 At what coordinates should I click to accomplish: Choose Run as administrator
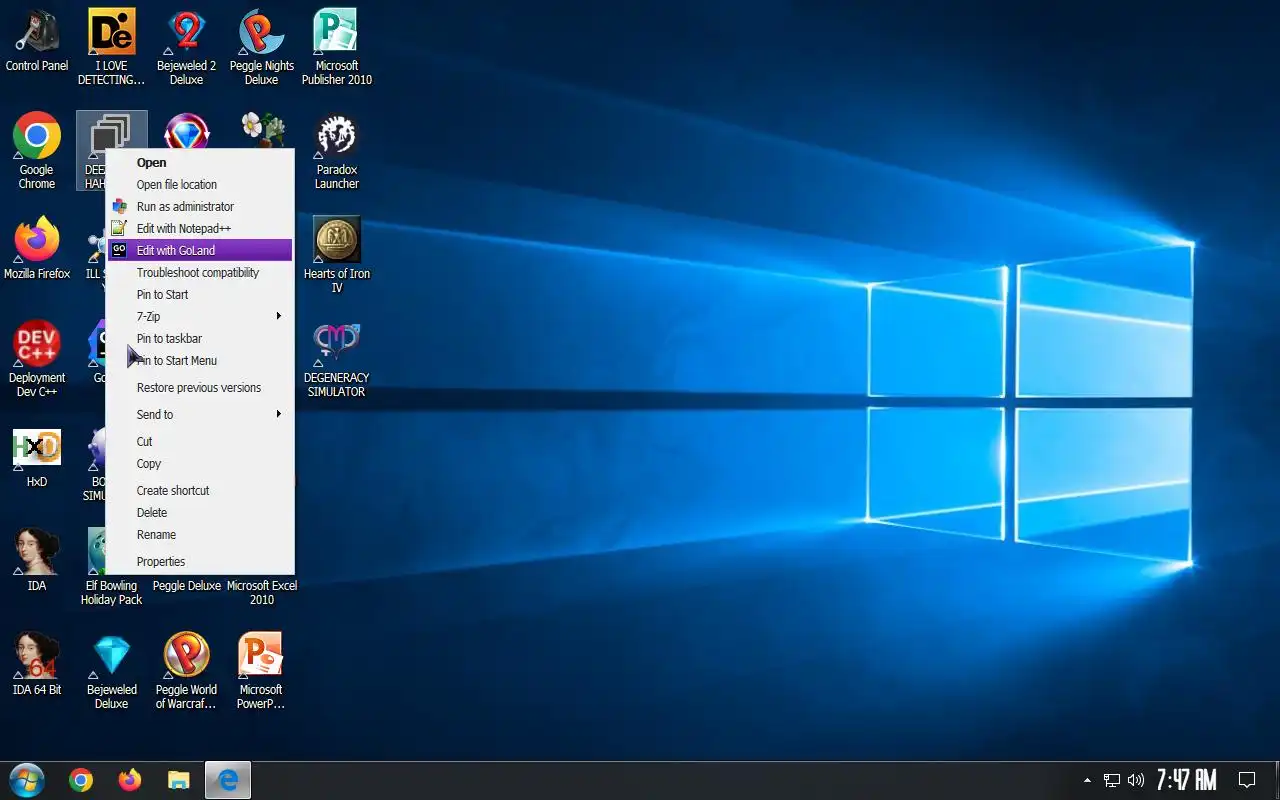click(x=200, y=207)
